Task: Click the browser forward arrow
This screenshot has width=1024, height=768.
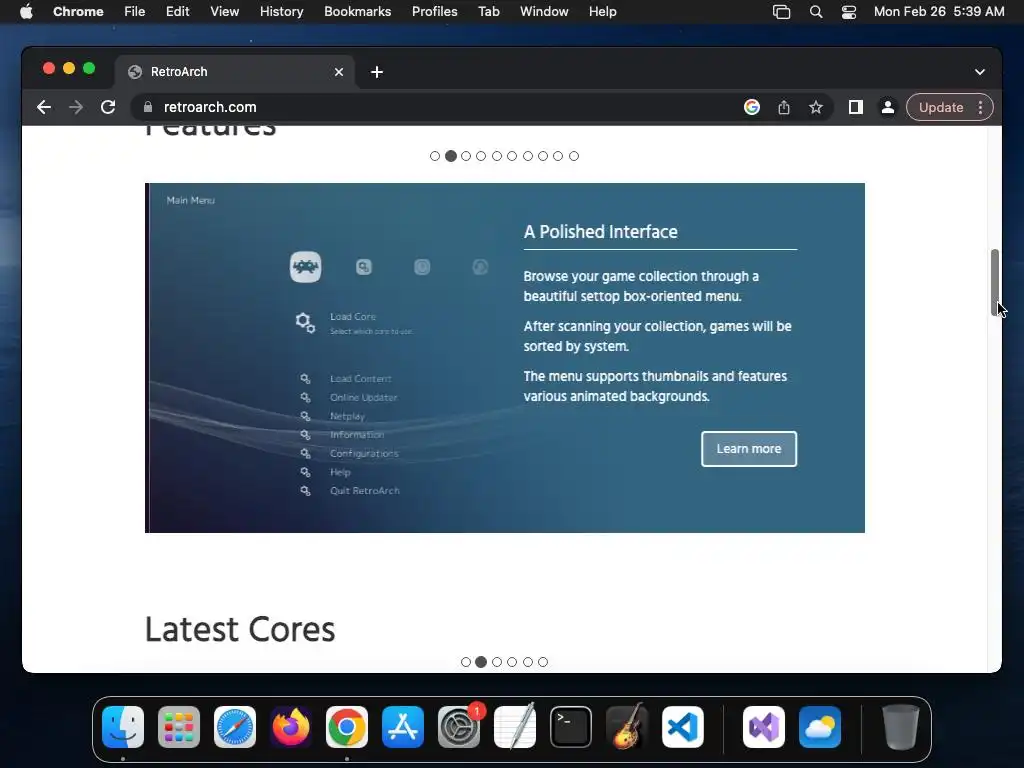Action: 76,107
